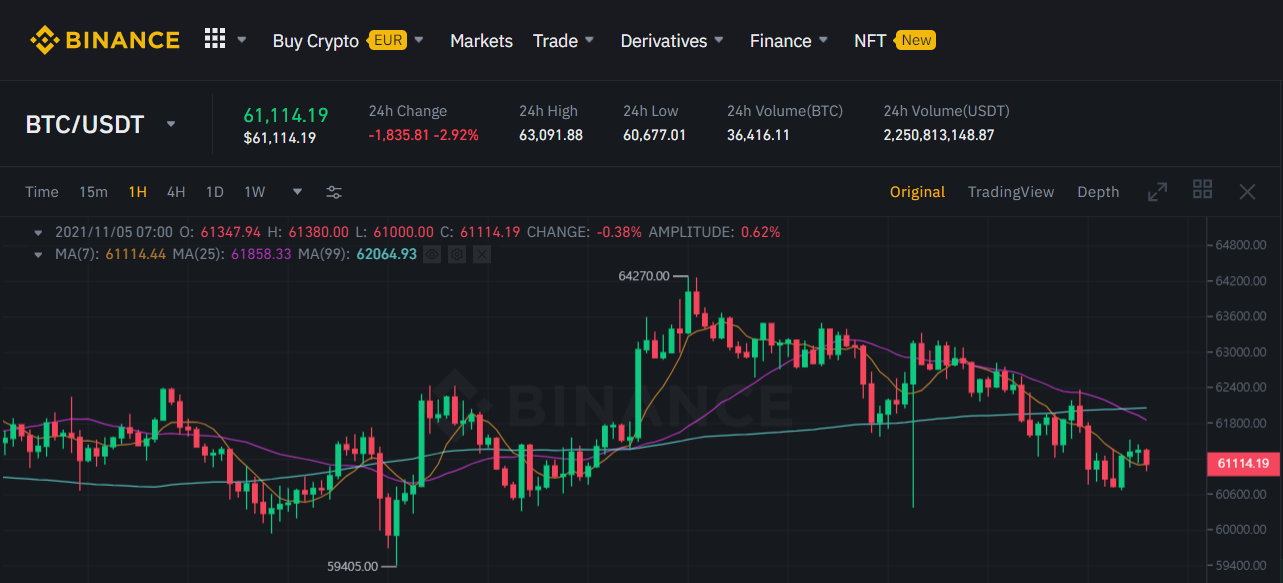Expand the arrow next to the apps grid
Viewport: 1283px width, 583px height.
click(x=242, y=41)
